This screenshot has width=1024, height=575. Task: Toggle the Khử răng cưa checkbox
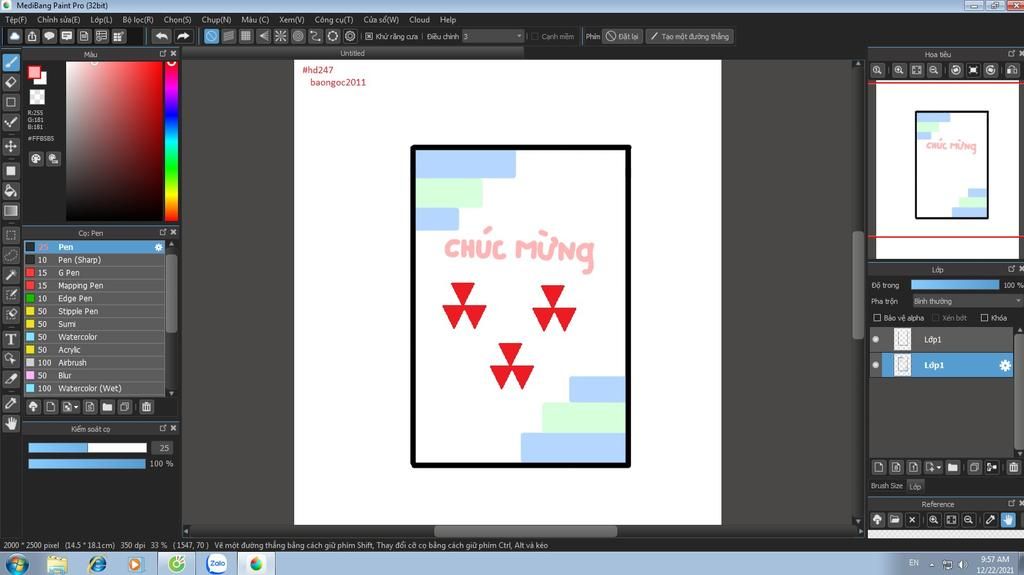[369, 36]
